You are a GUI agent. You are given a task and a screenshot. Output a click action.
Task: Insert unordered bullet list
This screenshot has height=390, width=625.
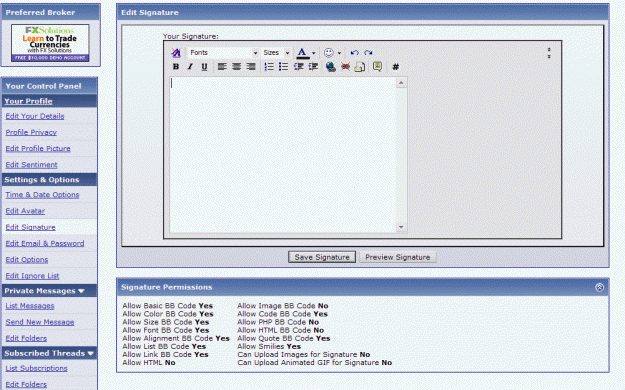(x=283, y=67)
